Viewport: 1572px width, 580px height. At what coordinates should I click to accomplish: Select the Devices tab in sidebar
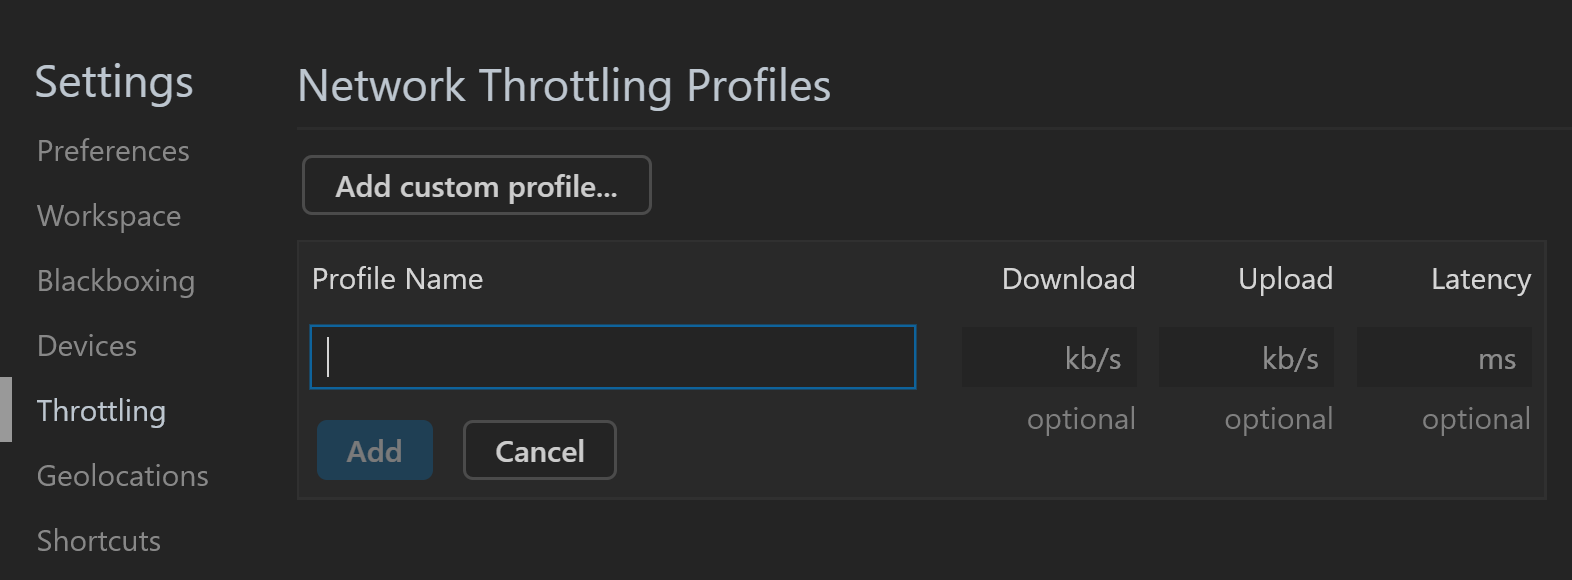click(x=87, y=346)
